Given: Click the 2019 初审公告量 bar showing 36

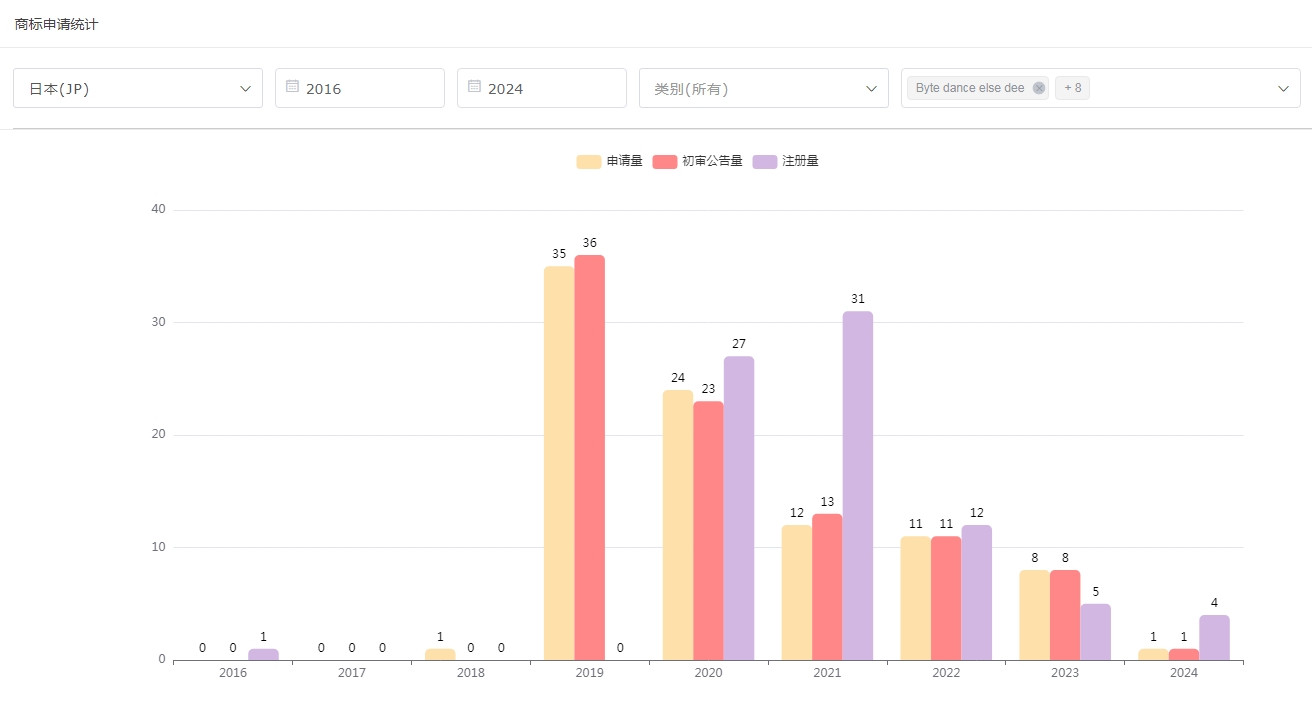Looking at the screenshot, I should tap(590, 458).
